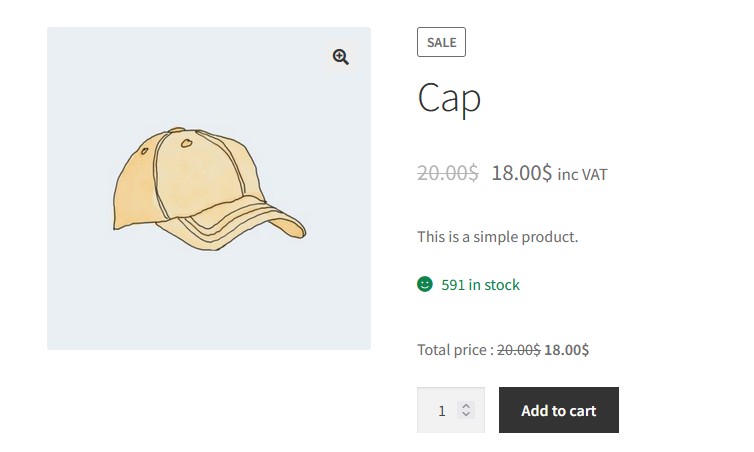Click the large 18.00$ sale price
This screenshot has height=452, width=754.
(x=521, y=173)
